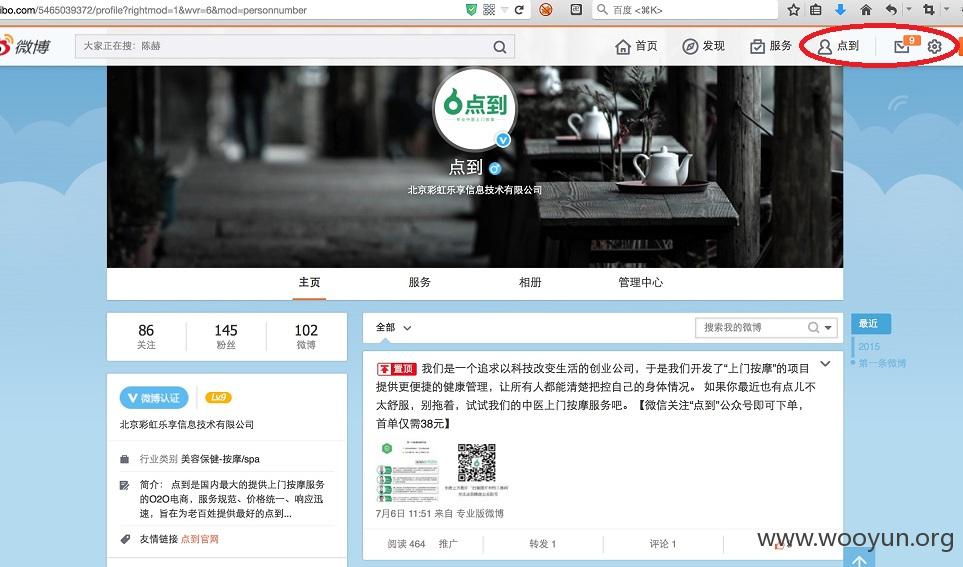Screen dimensions: 963x567
Task: Click 7月6日 11:51 post timestamp
Action: coord(404,513)
